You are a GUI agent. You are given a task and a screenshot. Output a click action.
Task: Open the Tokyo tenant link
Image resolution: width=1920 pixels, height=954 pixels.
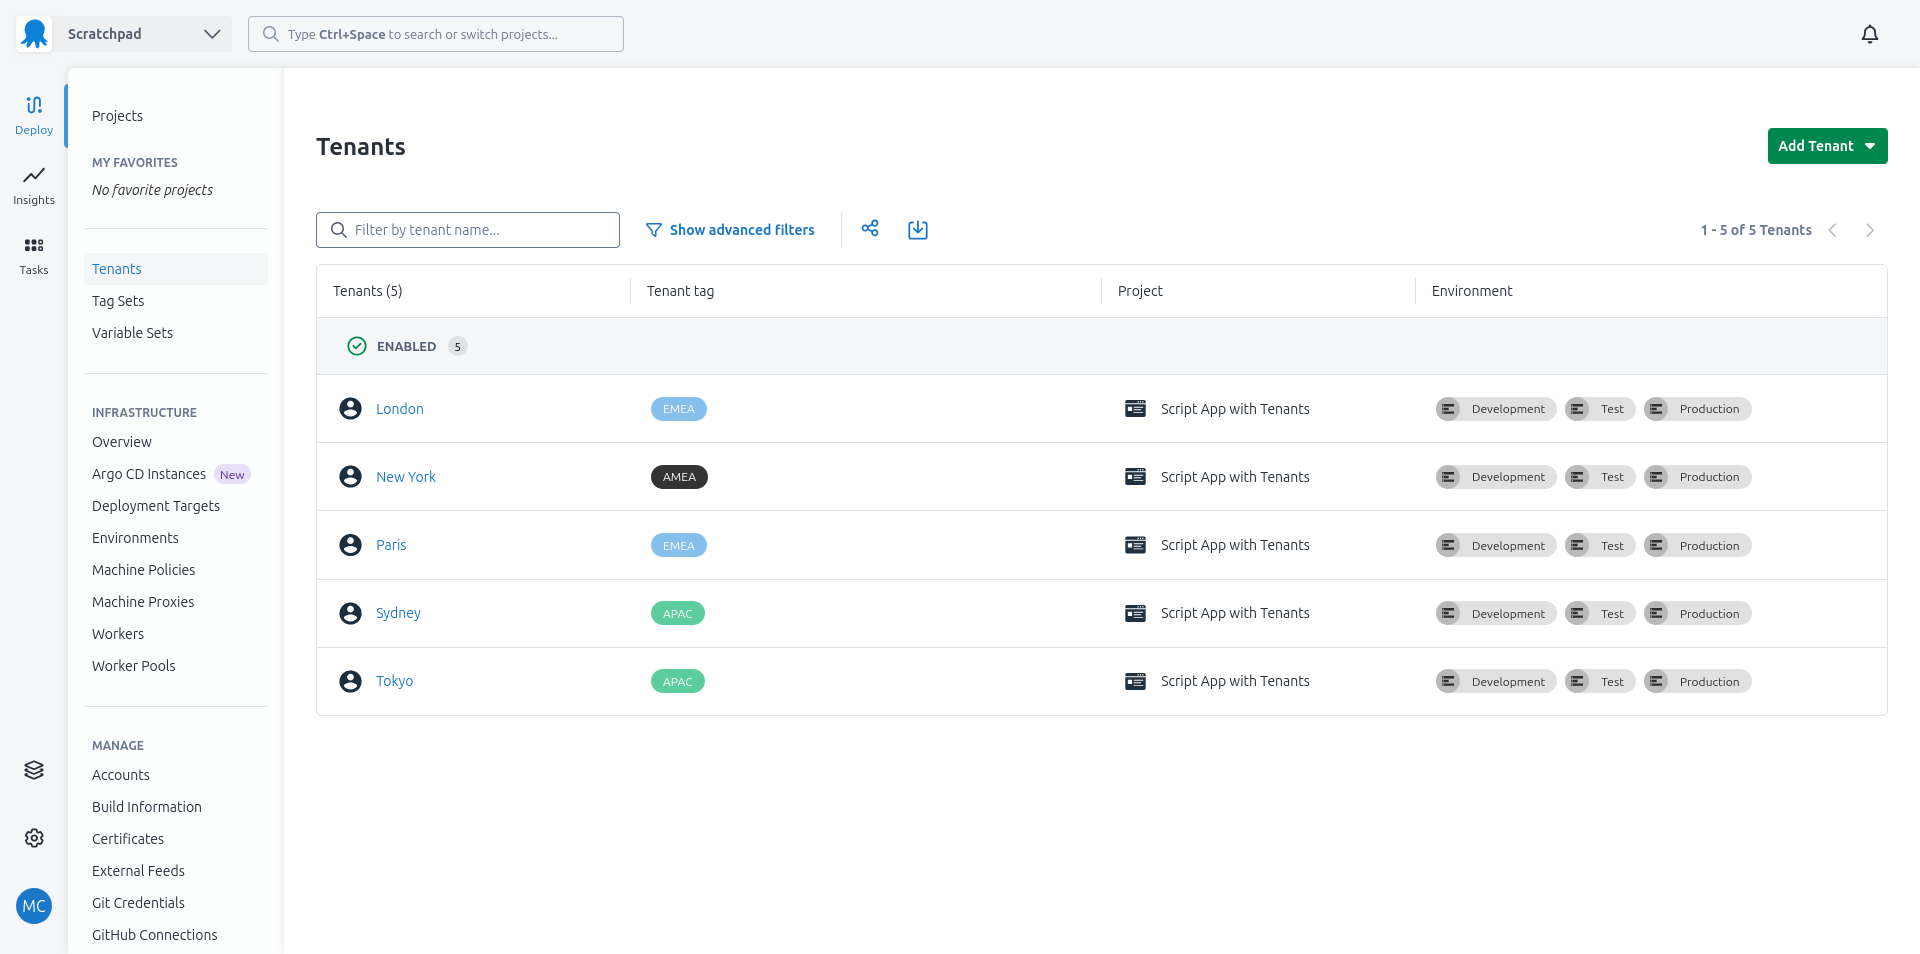pos(394,681)
